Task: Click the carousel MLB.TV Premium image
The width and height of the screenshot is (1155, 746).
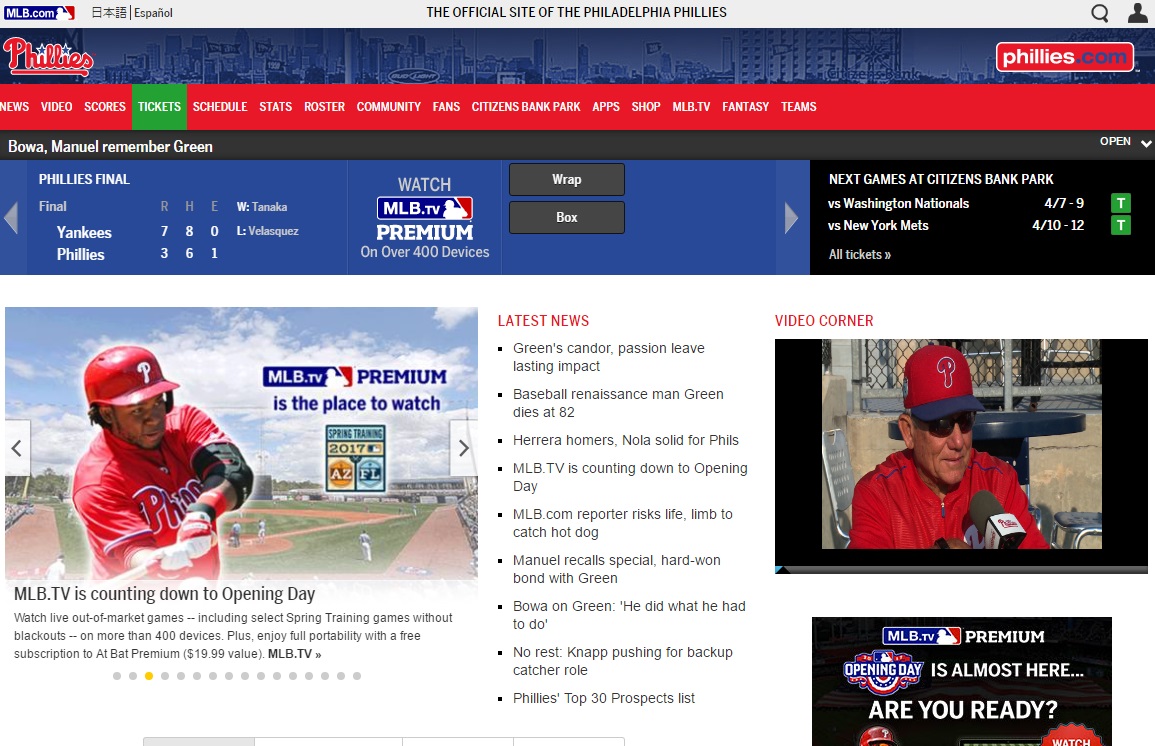Action: click(241, 443)
